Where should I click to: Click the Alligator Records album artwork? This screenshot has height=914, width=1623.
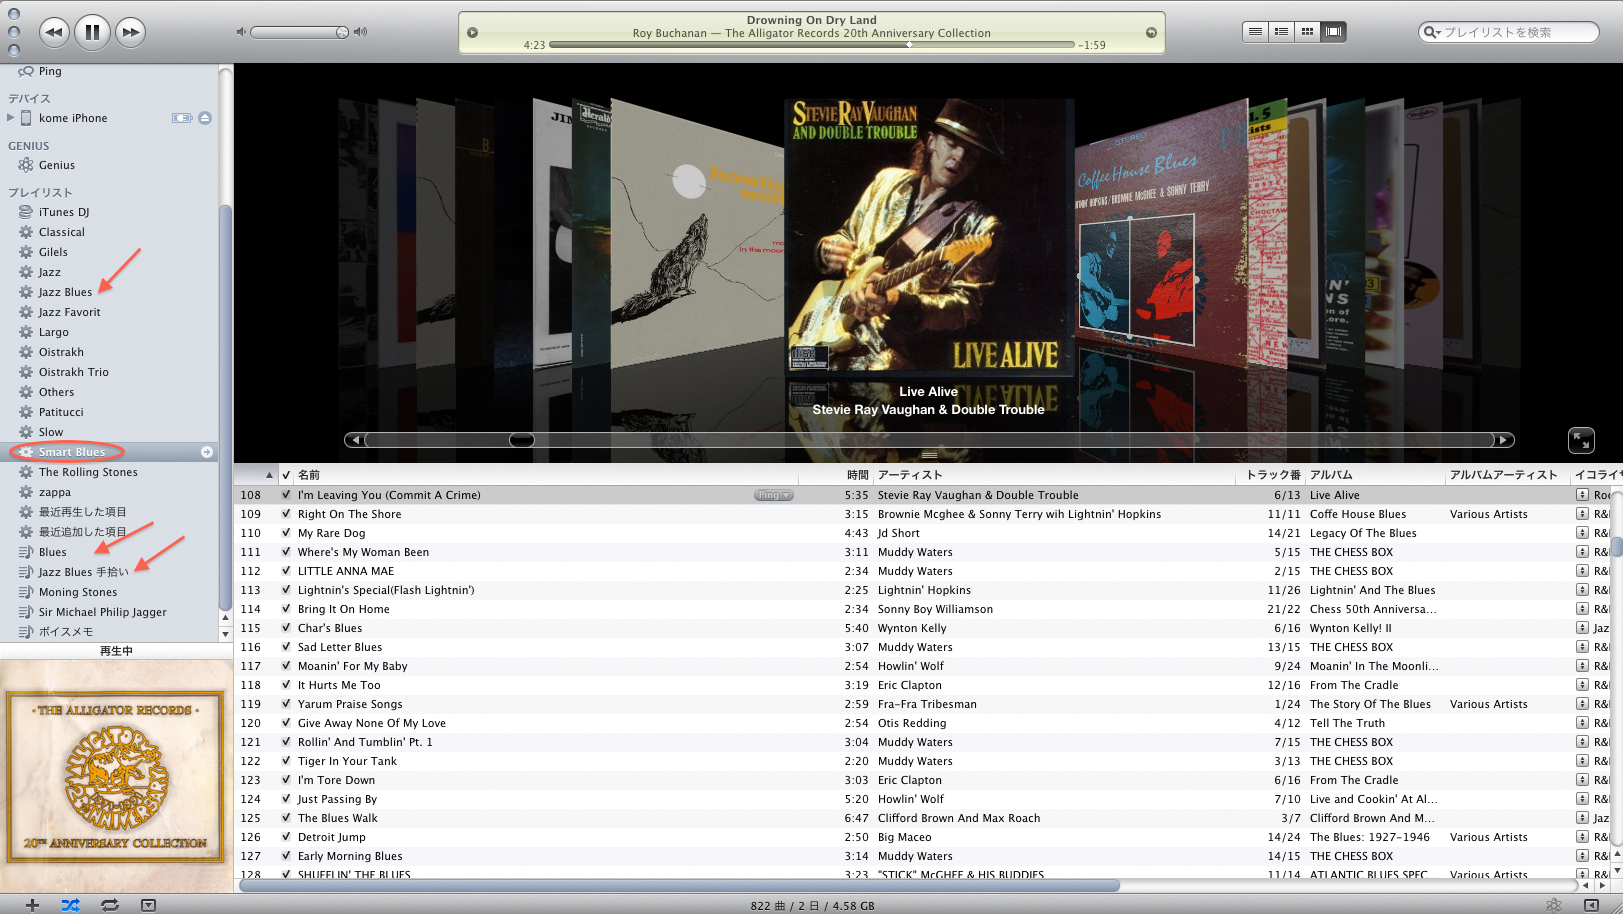(x=116, y=776)
